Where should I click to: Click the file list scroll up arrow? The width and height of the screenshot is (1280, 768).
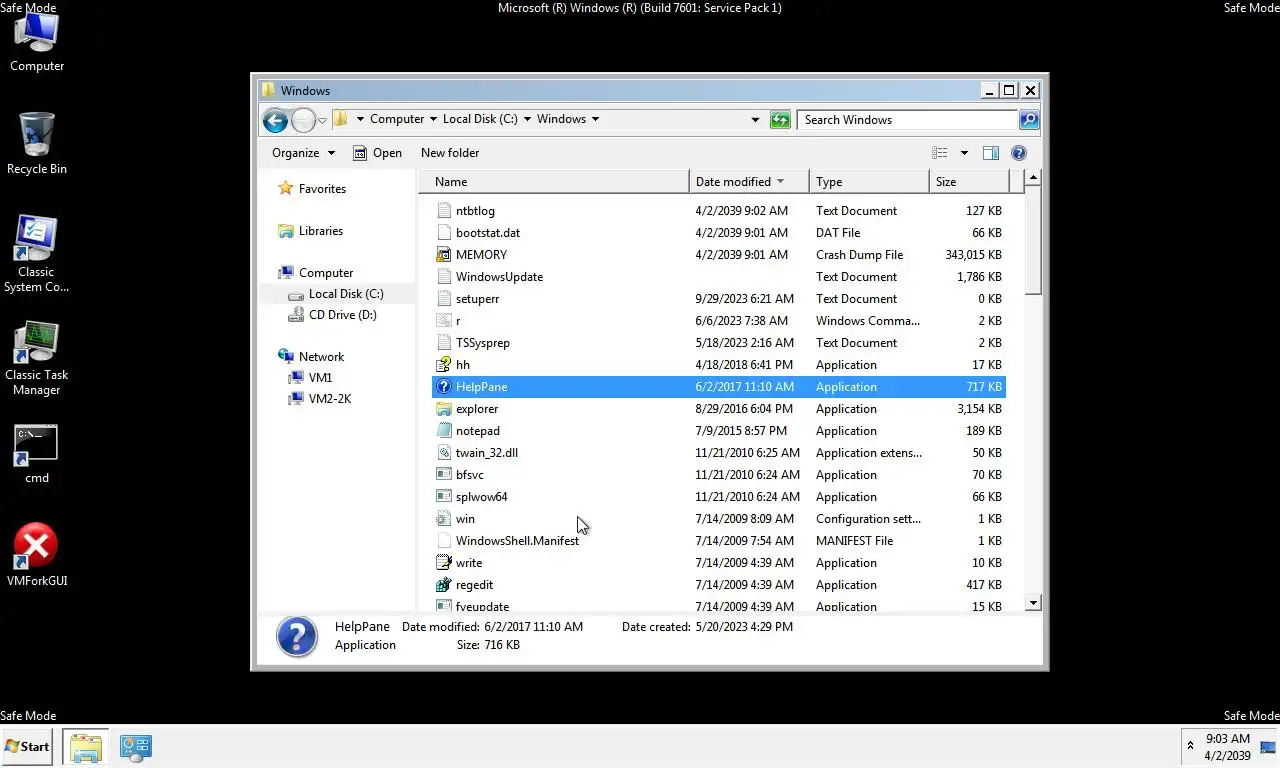(1033, 178)
